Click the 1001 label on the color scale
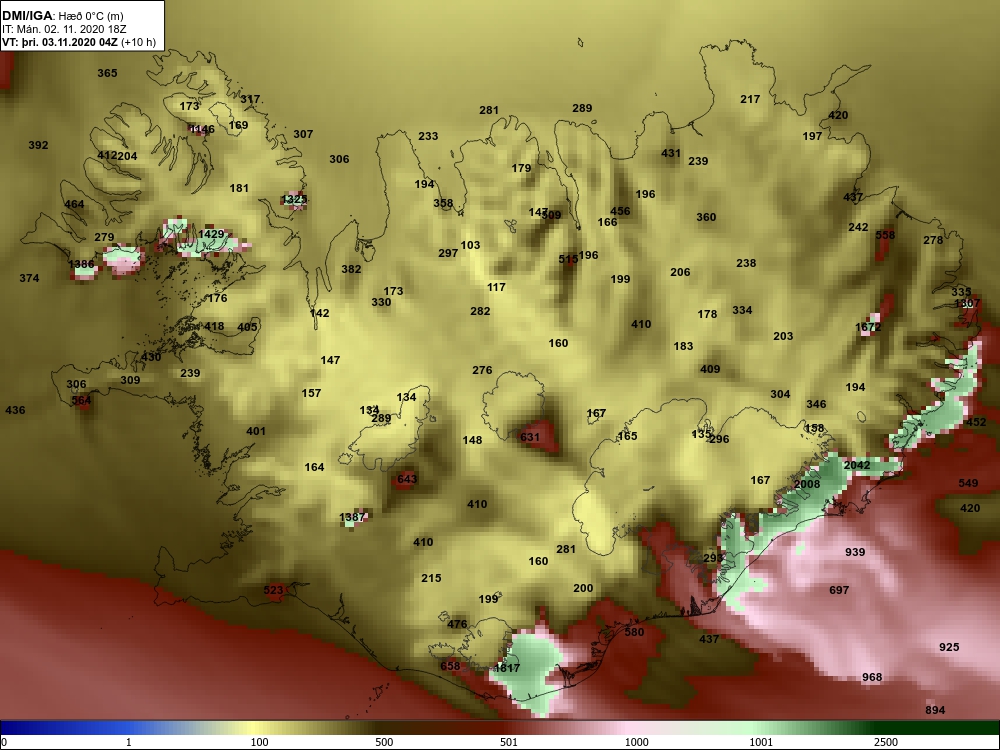The image size is (1000, 750). click(761, 742)
